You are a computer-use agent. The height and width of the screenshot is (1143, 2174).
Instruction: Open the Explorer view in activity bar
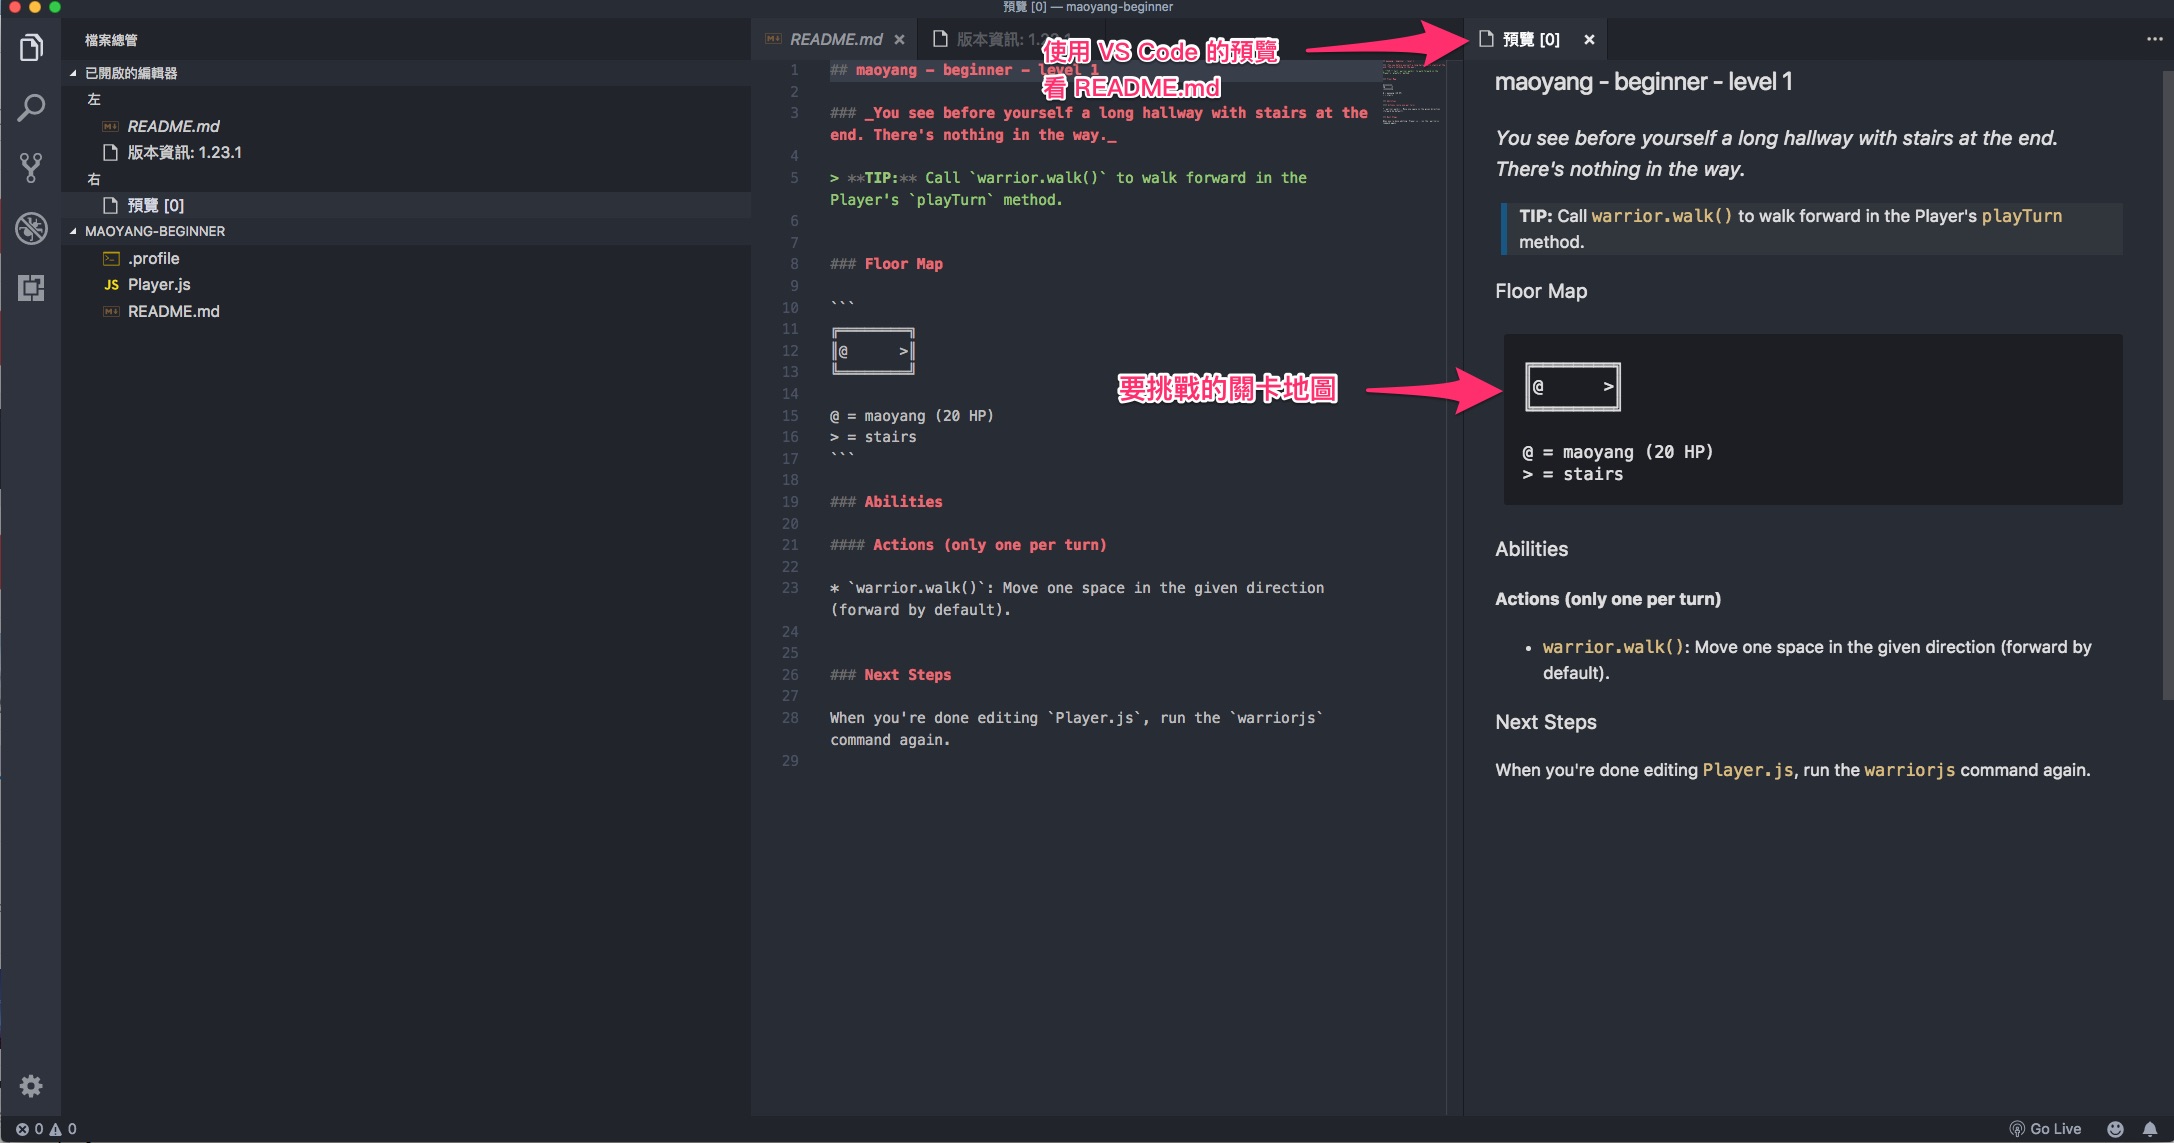coord(31,46)
